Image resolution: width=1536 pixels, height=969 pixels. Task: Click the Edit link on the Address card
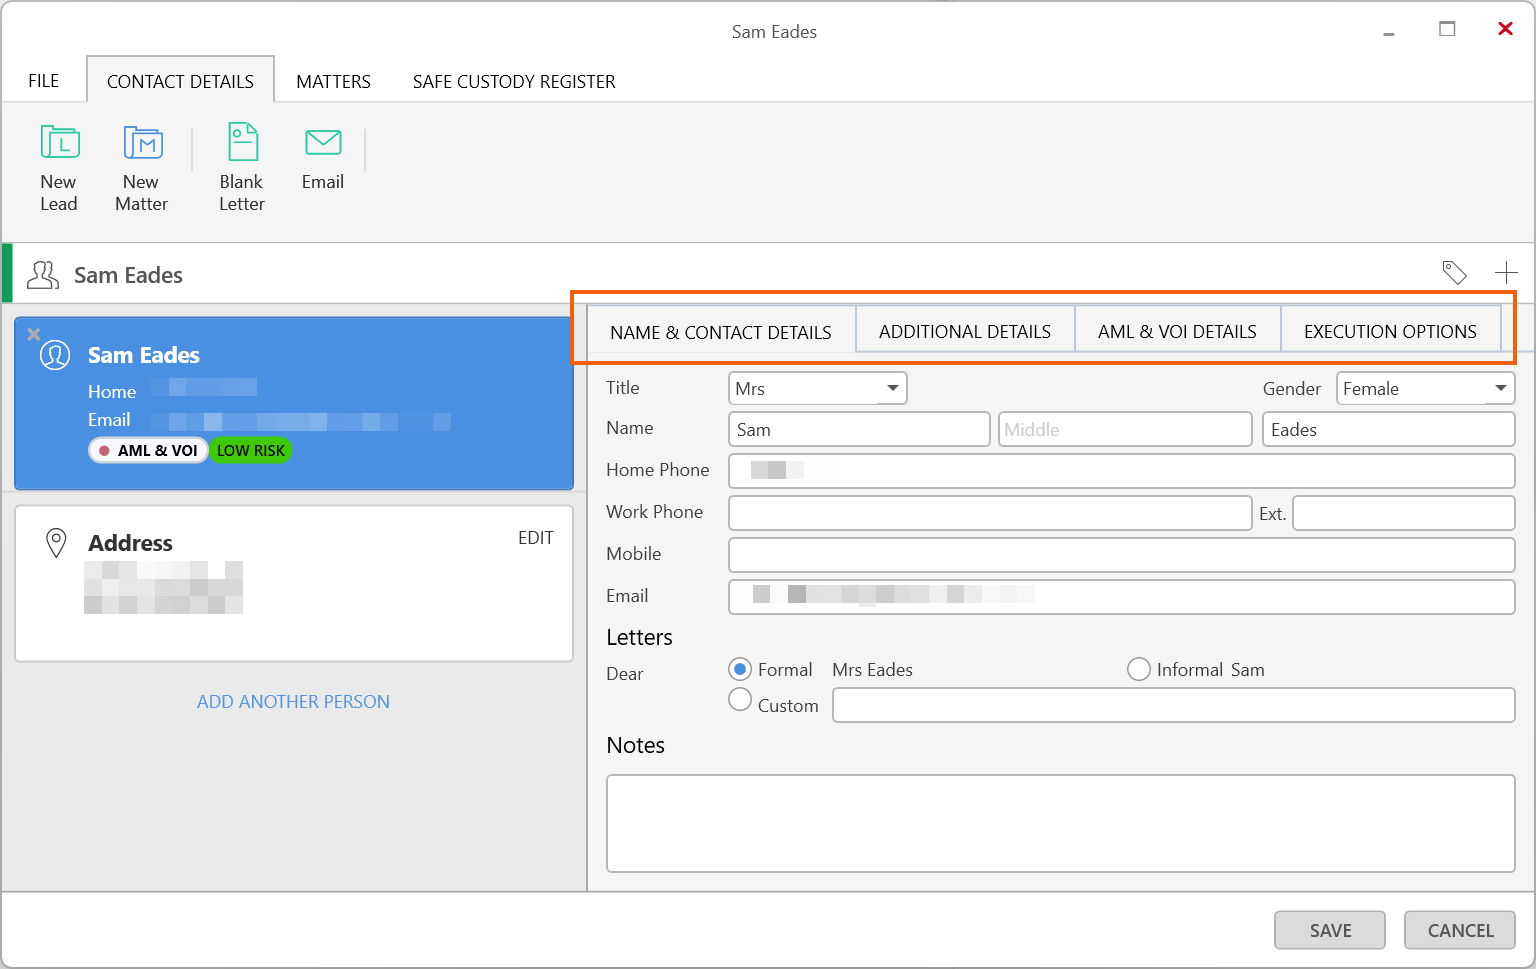coord(535,538)
